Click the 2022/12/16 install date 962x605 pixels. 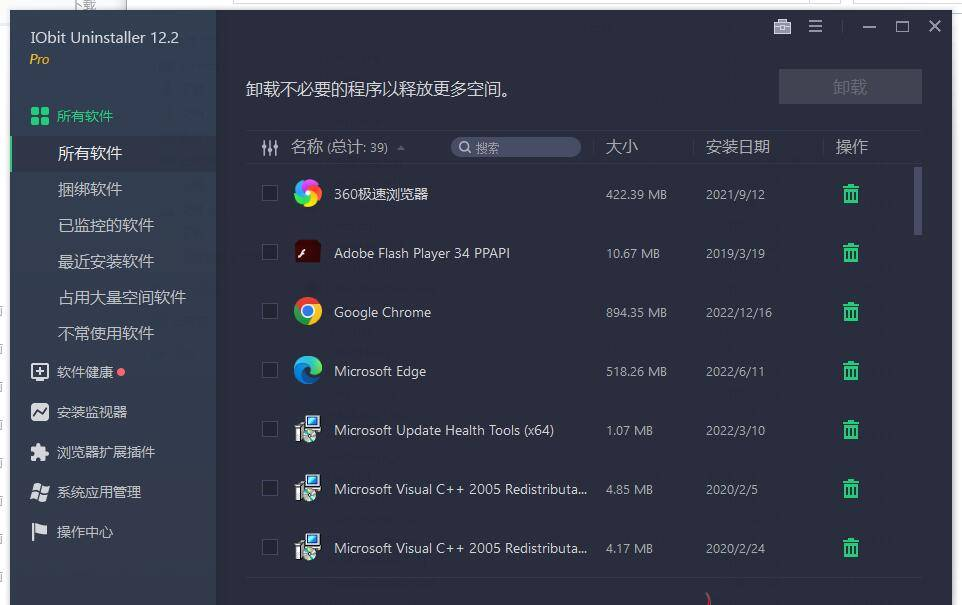point(739,312)
